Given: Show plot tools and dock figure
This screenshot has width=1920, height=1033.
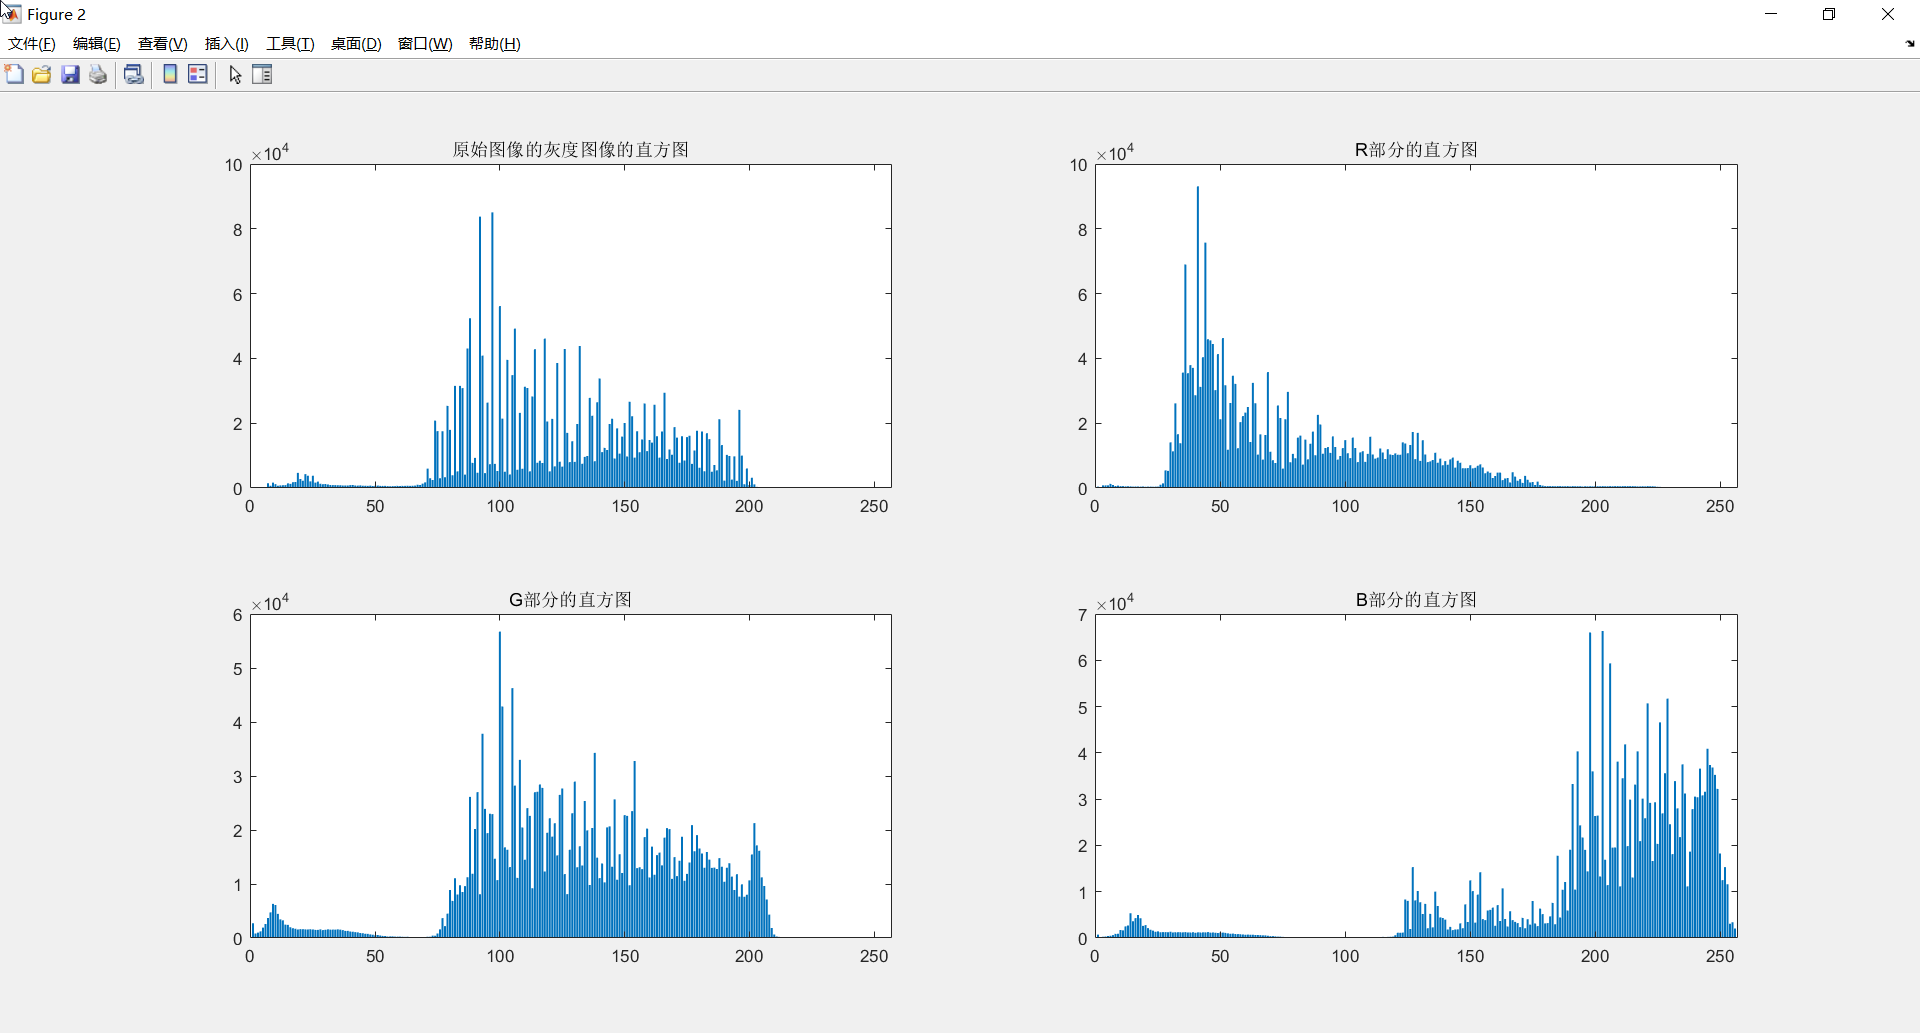Looking at the screenshot, I should [262, 74].
